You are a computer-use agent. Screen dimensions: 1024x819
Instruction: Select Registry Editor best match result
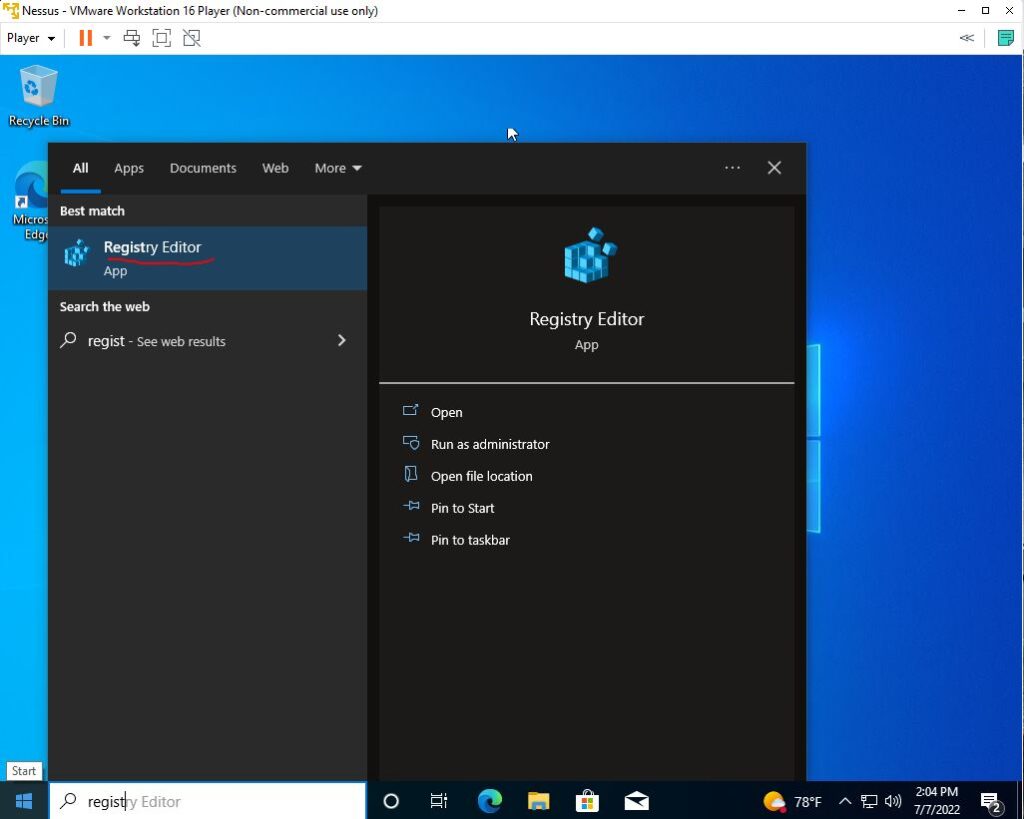click(x=207, y=258)
